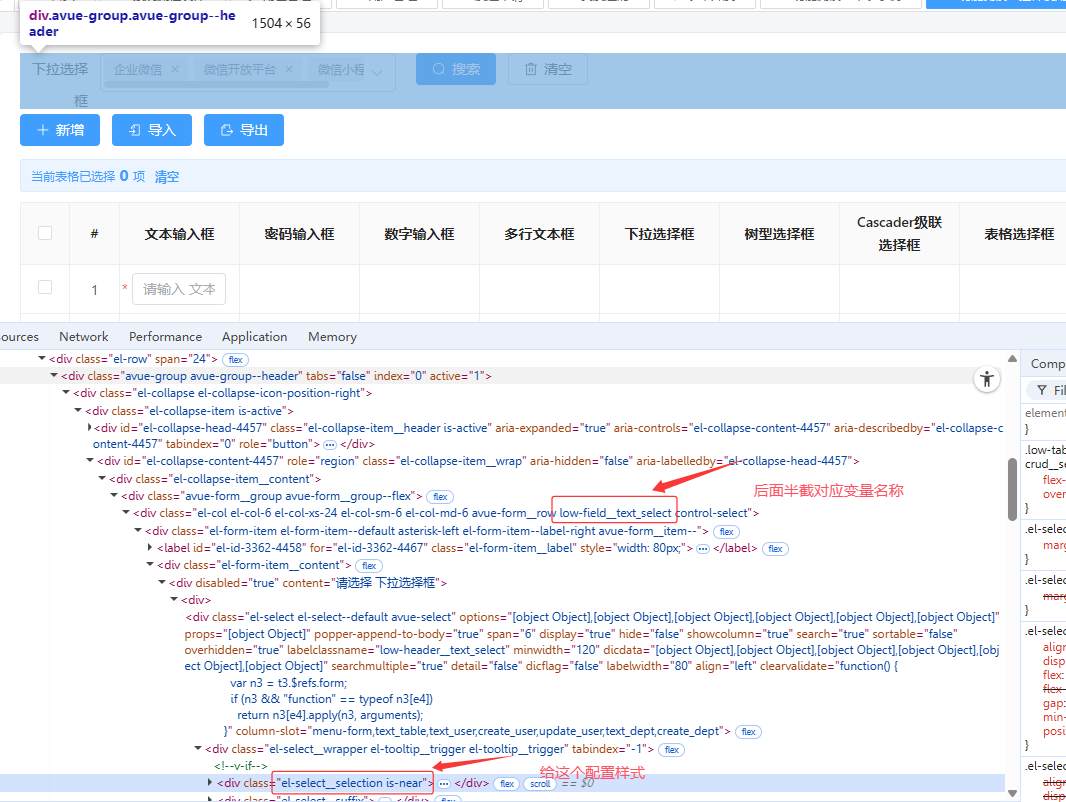Check the checkbox for row 1
The height and width of the screenshot is (802, 1066).
click(x=45, y=287)
